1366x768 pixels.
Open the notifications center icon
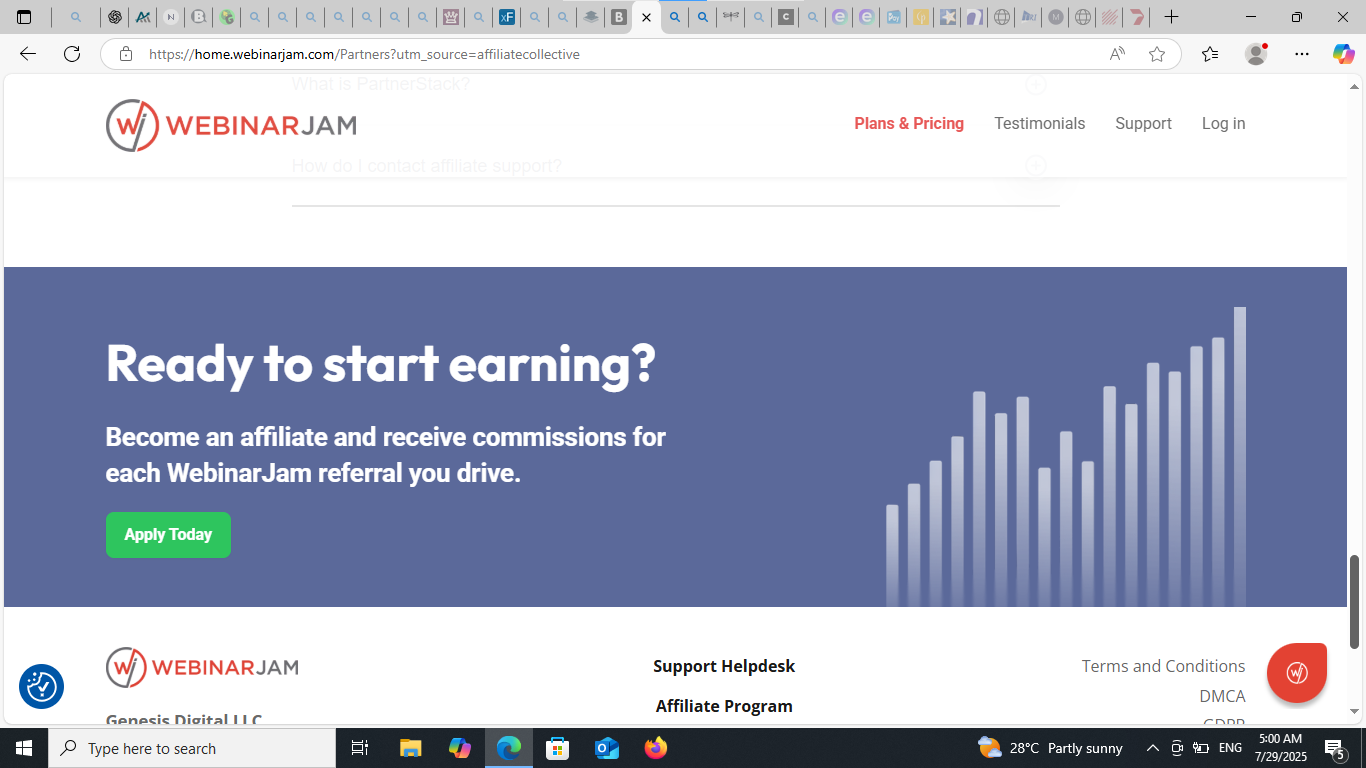point(1334,748)
